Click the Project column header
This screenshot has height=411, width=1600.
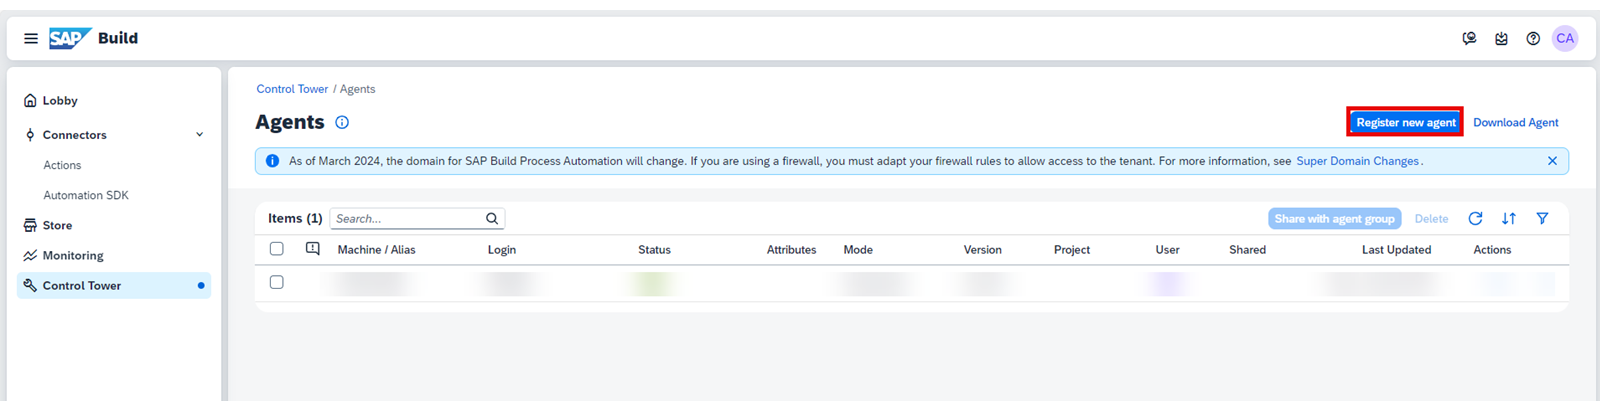click(1072, 250)
